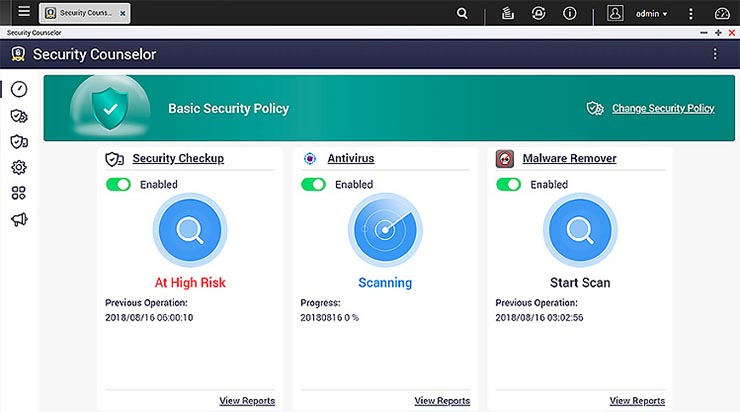Viewport: 740px width, 412px height.
Task: Click the Change Security Policy link
Action: [662, 108]
